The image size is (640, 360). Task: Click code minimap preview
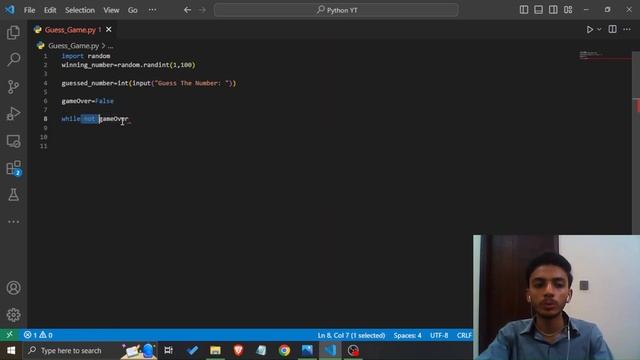(605, 55)
